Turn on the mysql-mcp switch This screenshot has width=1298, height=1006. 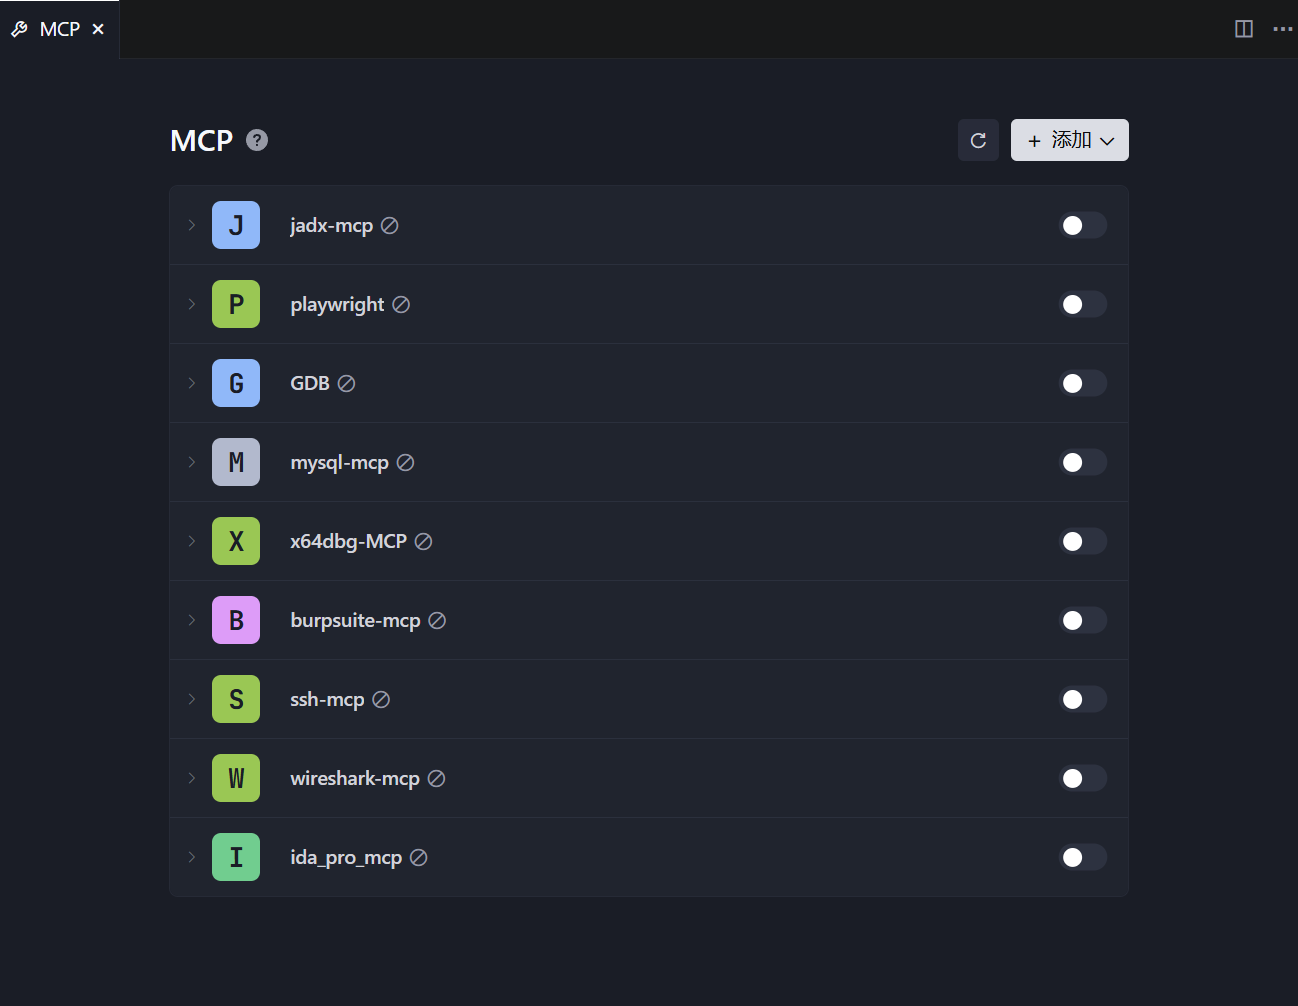pyautogui.click(x=1083, y=462)
